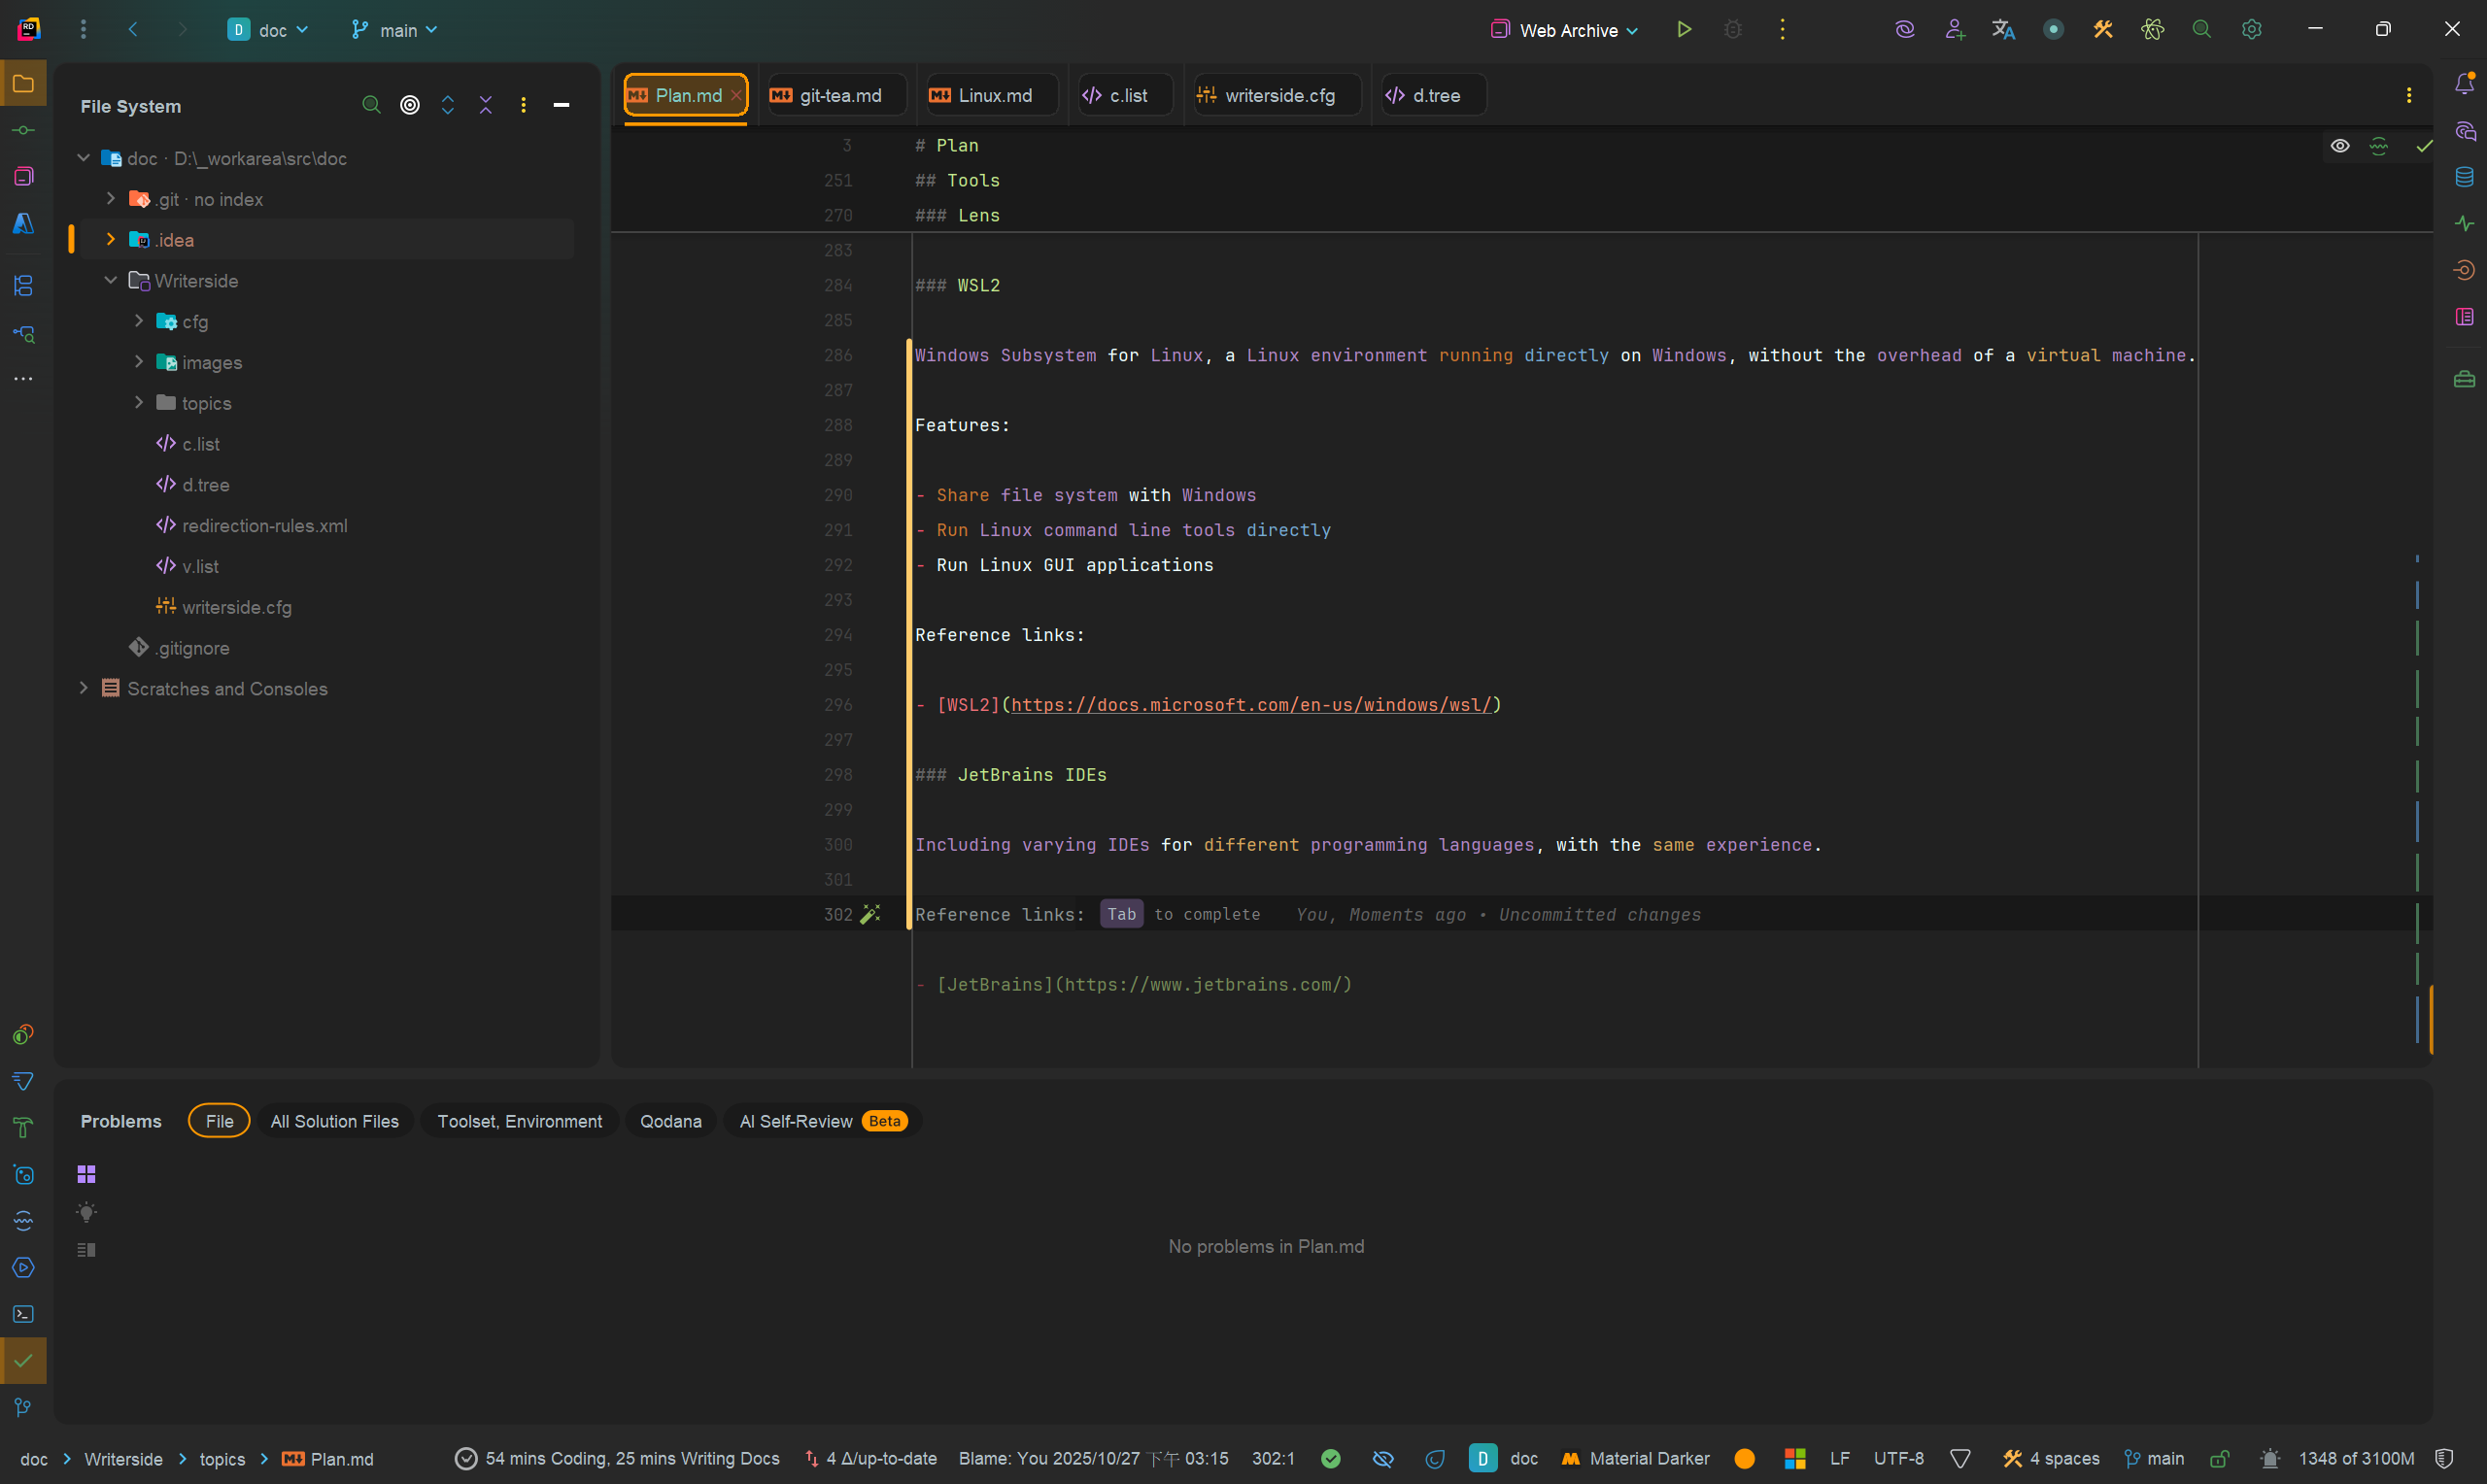Expand the topics folder

click(139, 403)
